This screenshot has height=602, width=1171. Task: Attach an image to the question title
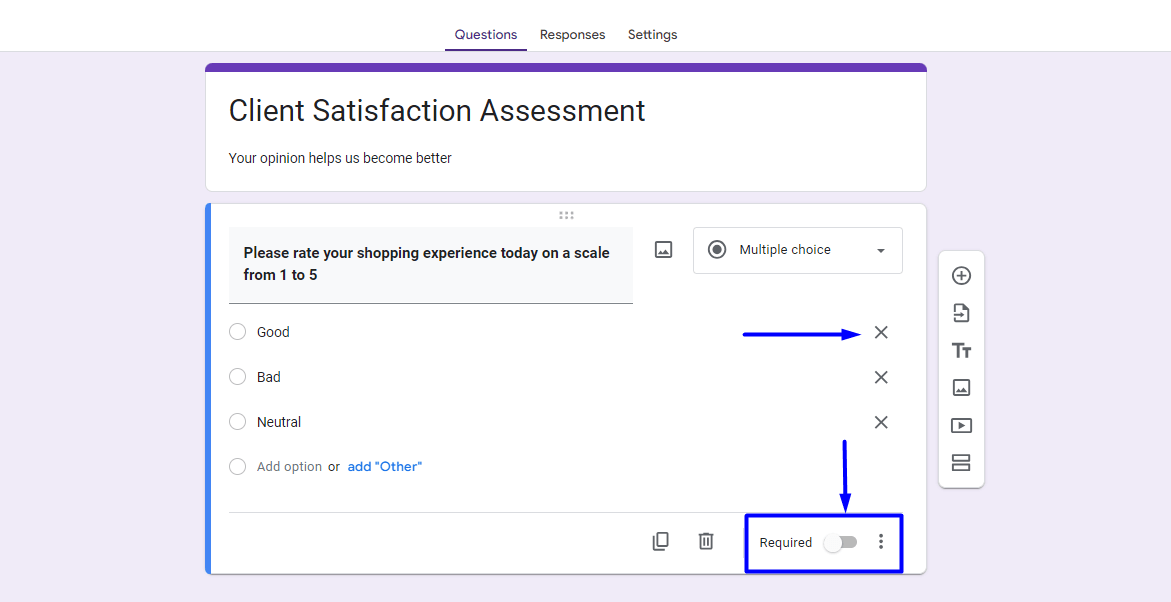point(663,250)
